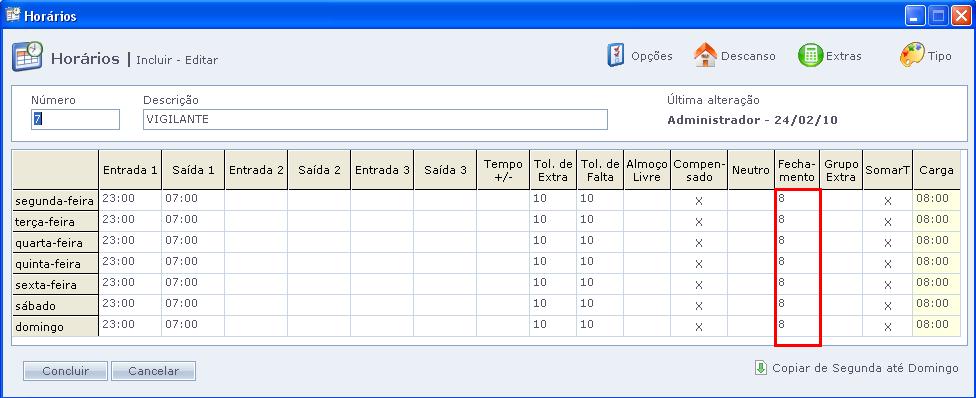Click the Horários calendar clock icon

pos(27,57)
